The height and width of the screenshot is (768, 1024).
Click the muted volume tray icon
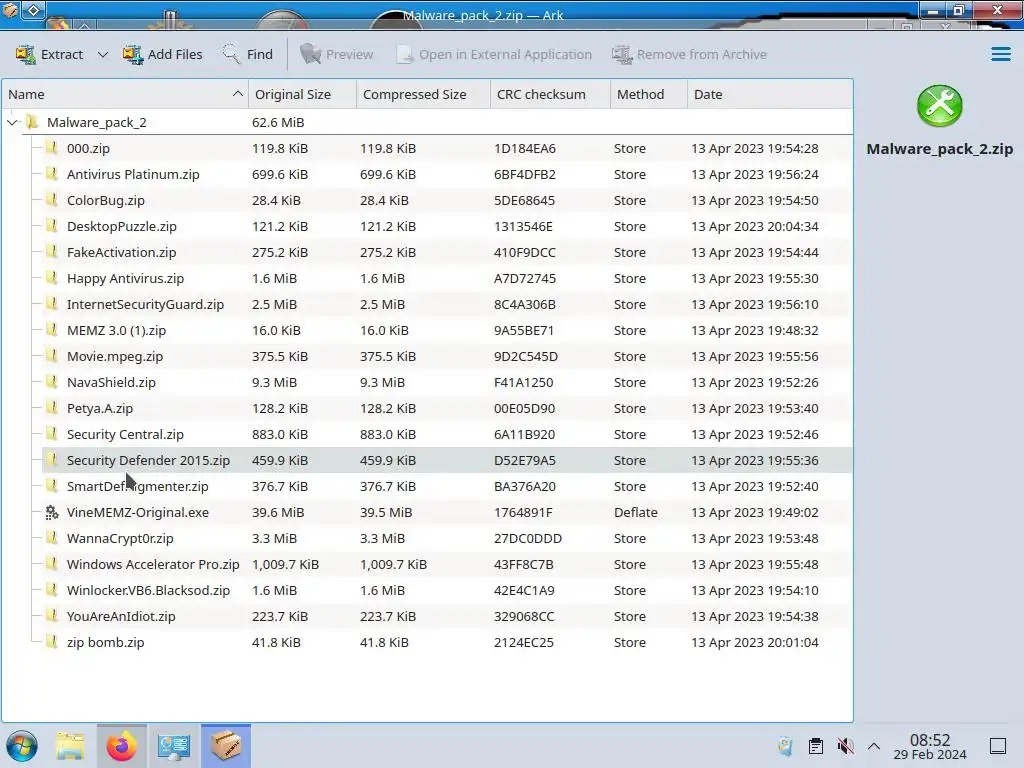tap(845, 746)
